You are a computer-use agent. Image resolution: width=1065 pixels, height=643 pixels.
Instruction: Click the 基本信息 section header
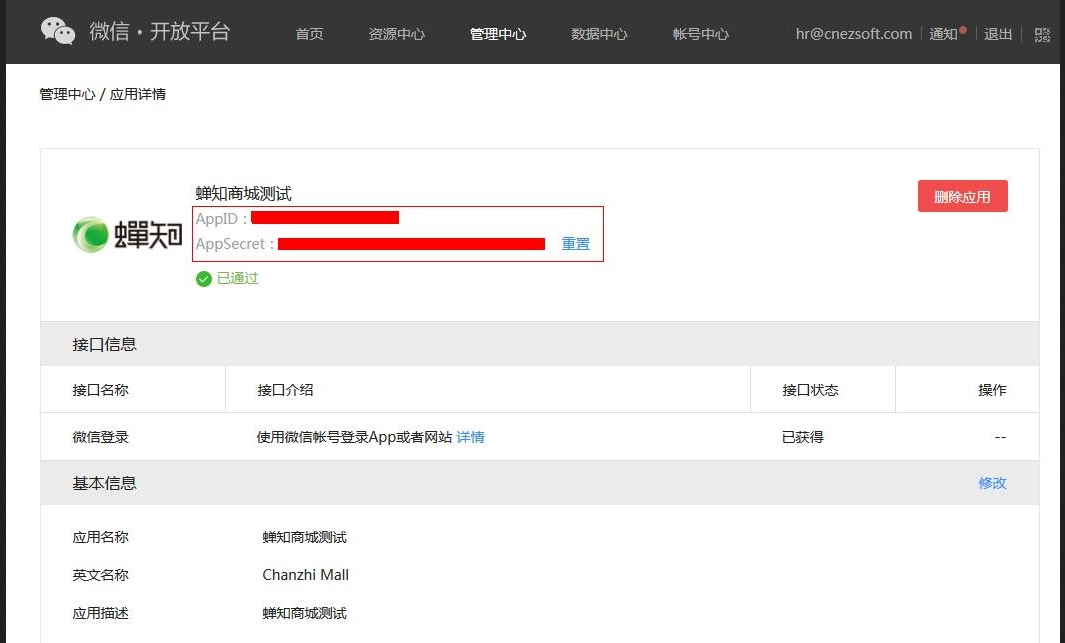point(105,483)
